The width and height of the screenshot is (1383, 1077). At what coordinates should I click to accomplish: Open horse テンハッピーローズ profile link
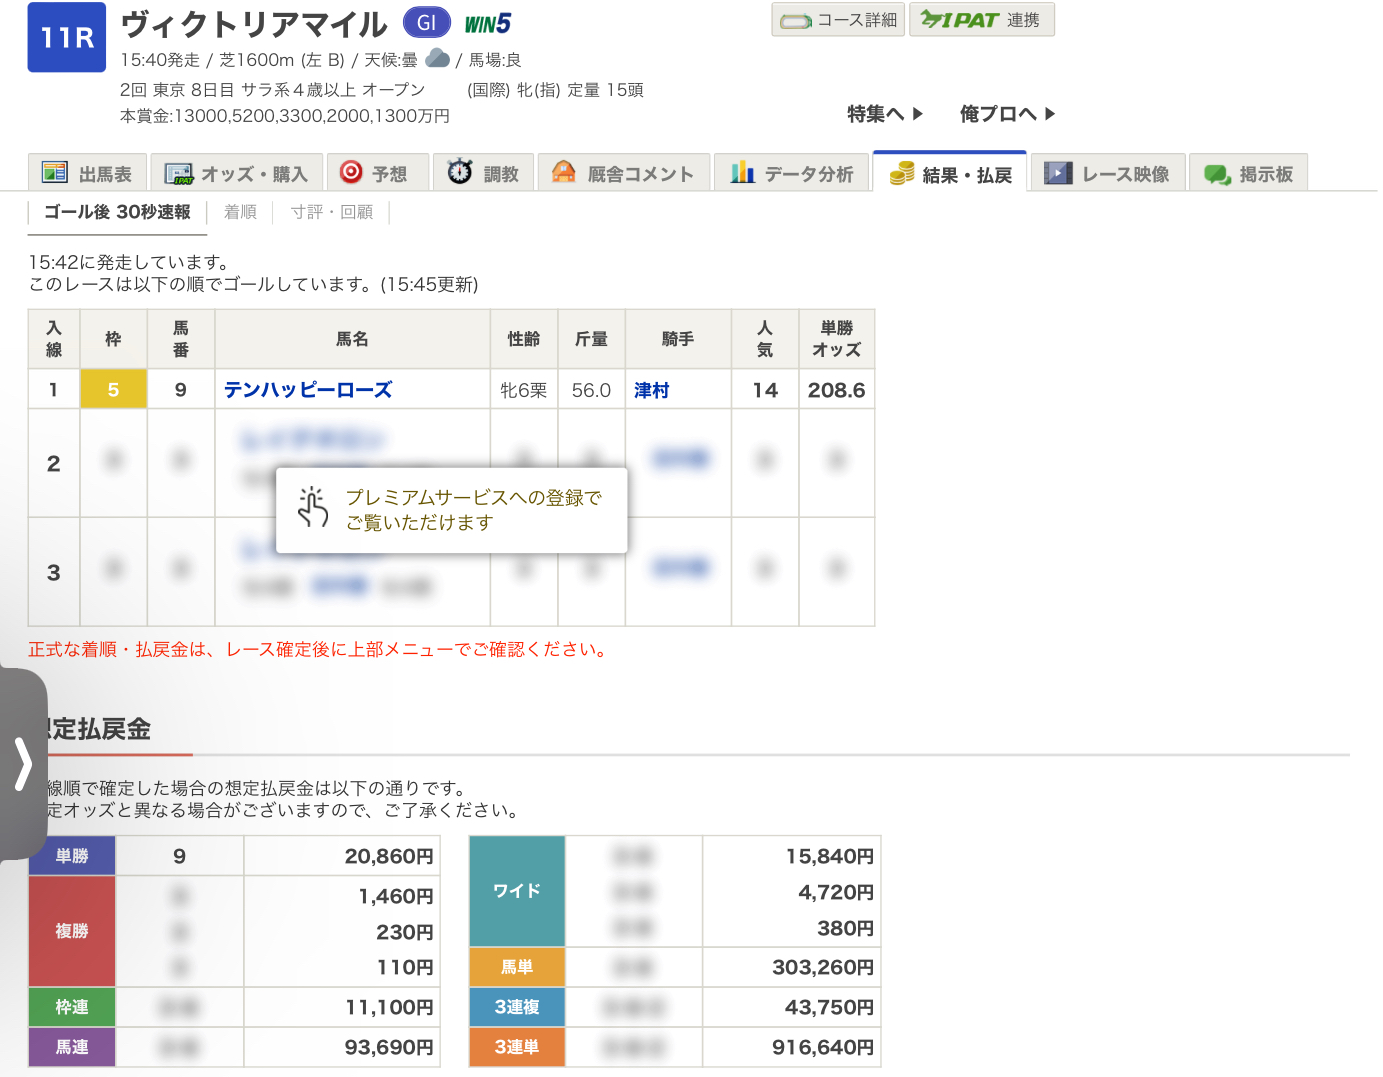point(308,390)
